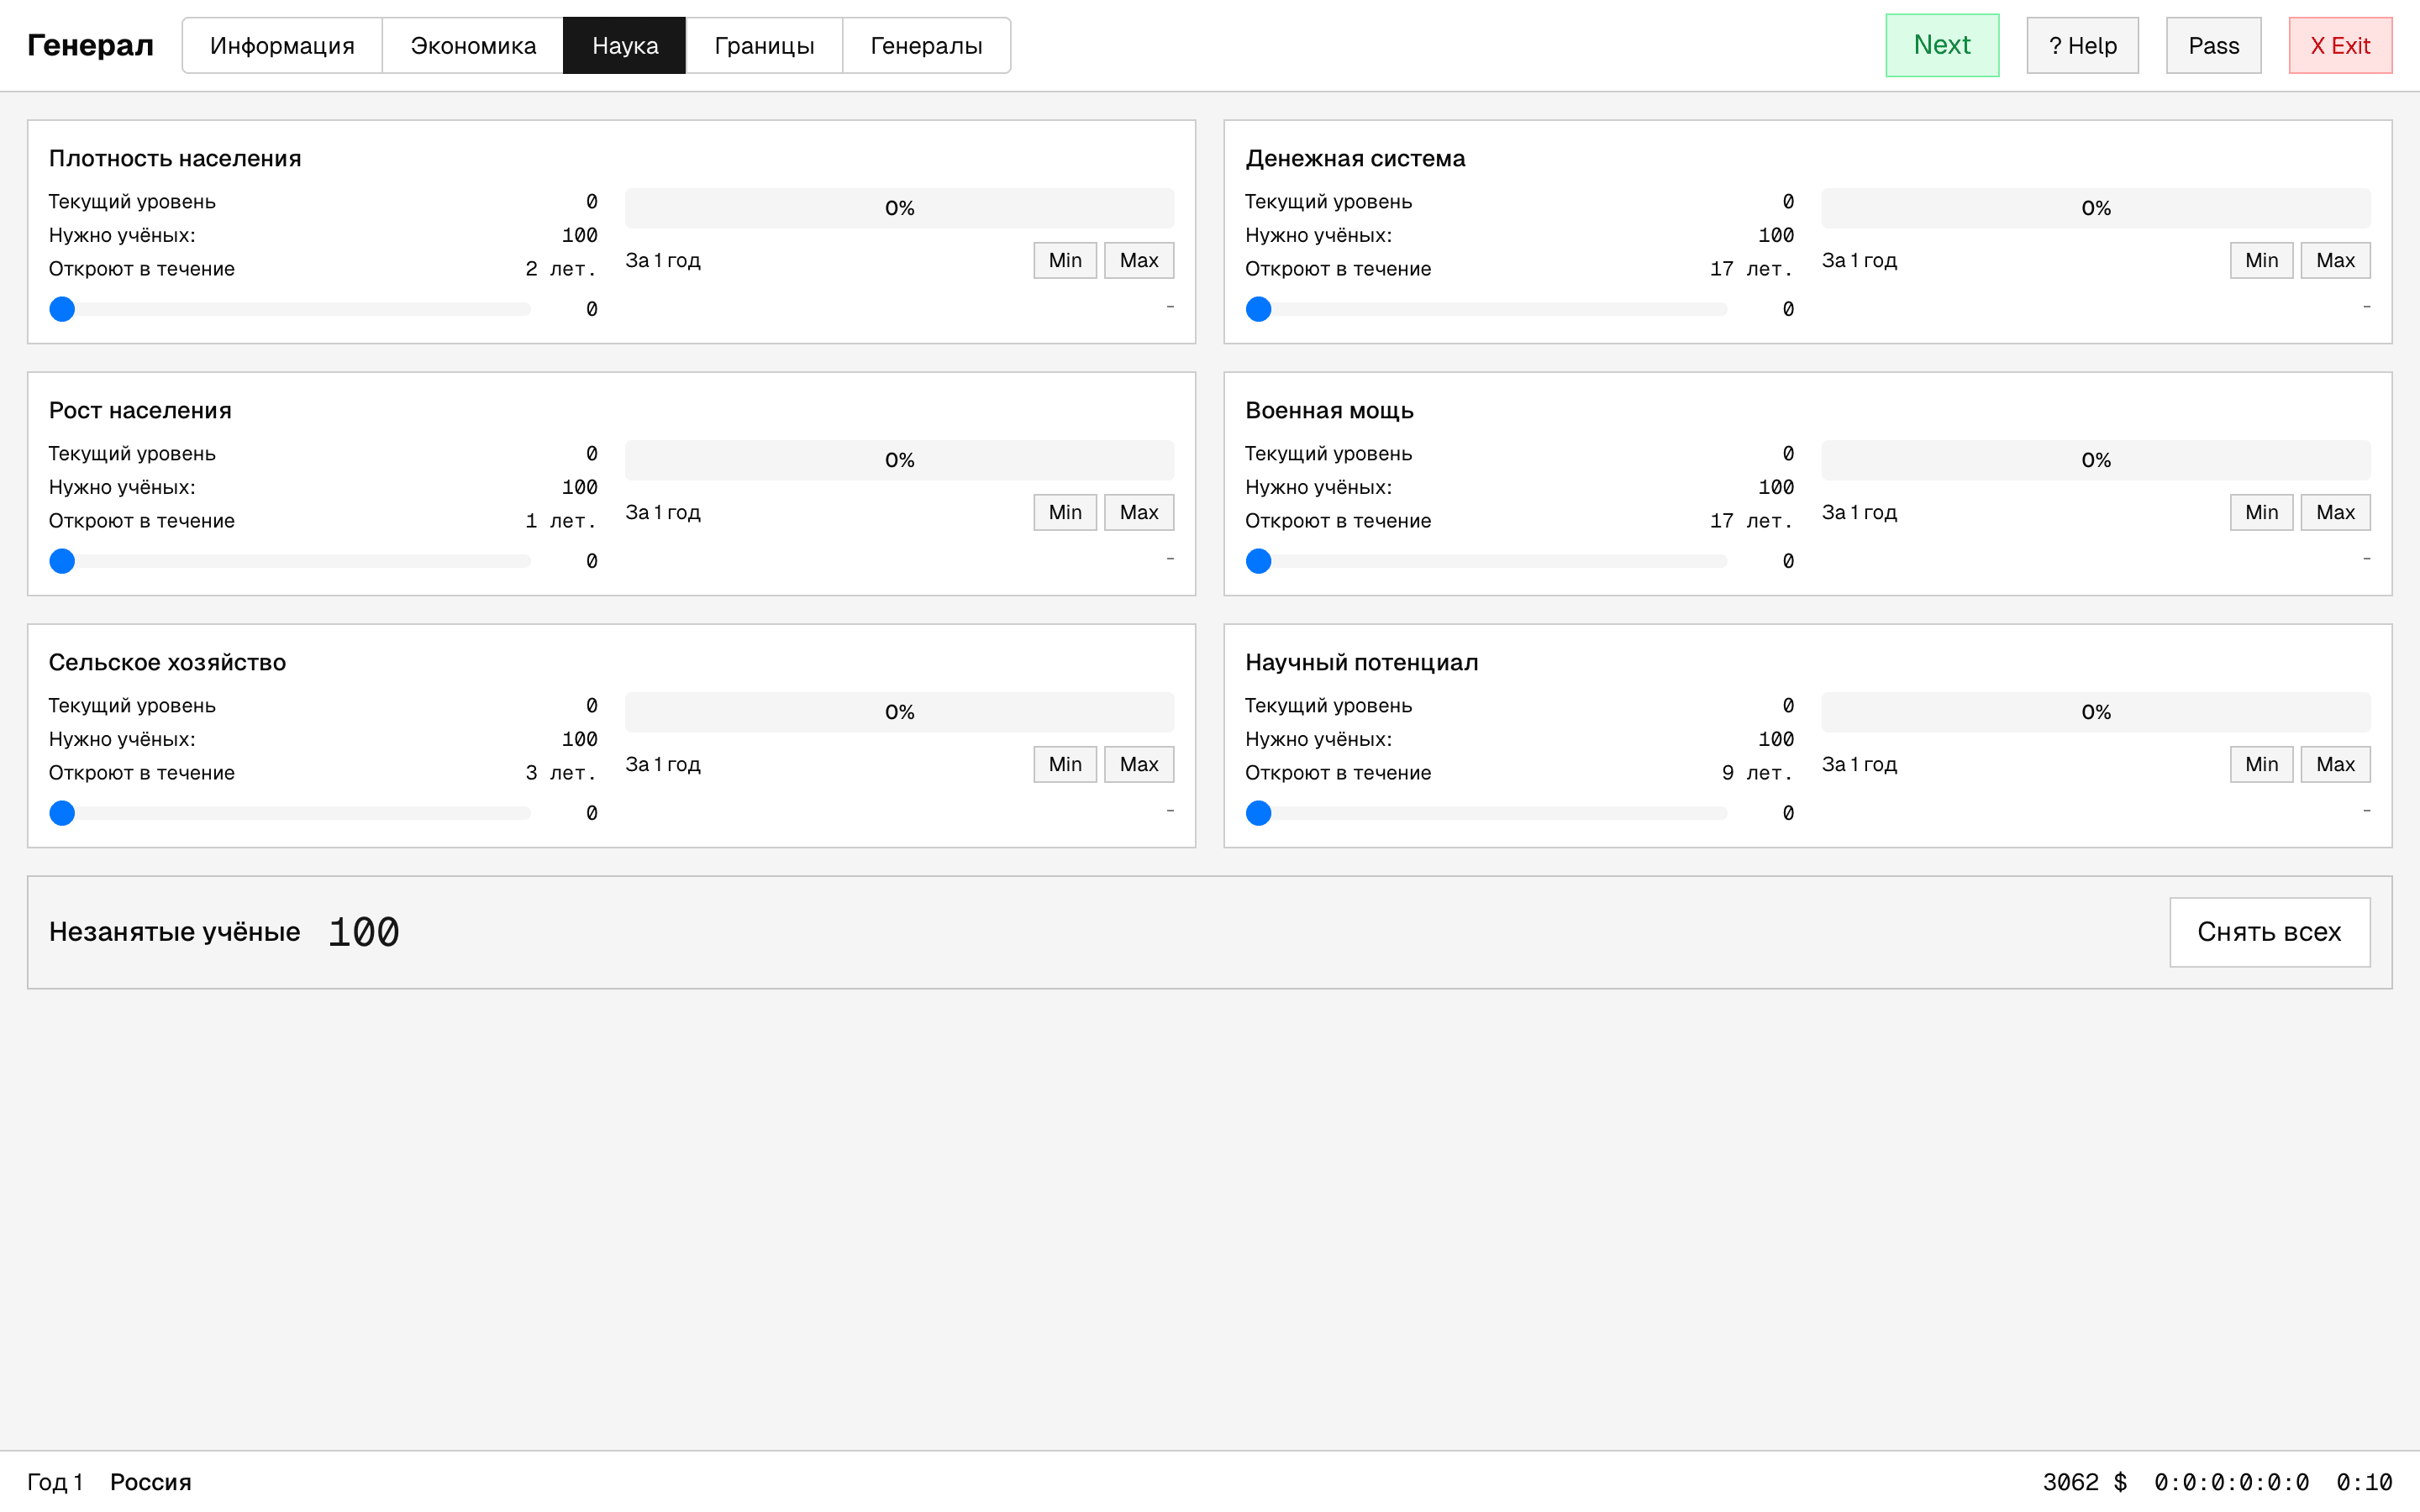Click the Денежная система heading

pos(1355,159)
